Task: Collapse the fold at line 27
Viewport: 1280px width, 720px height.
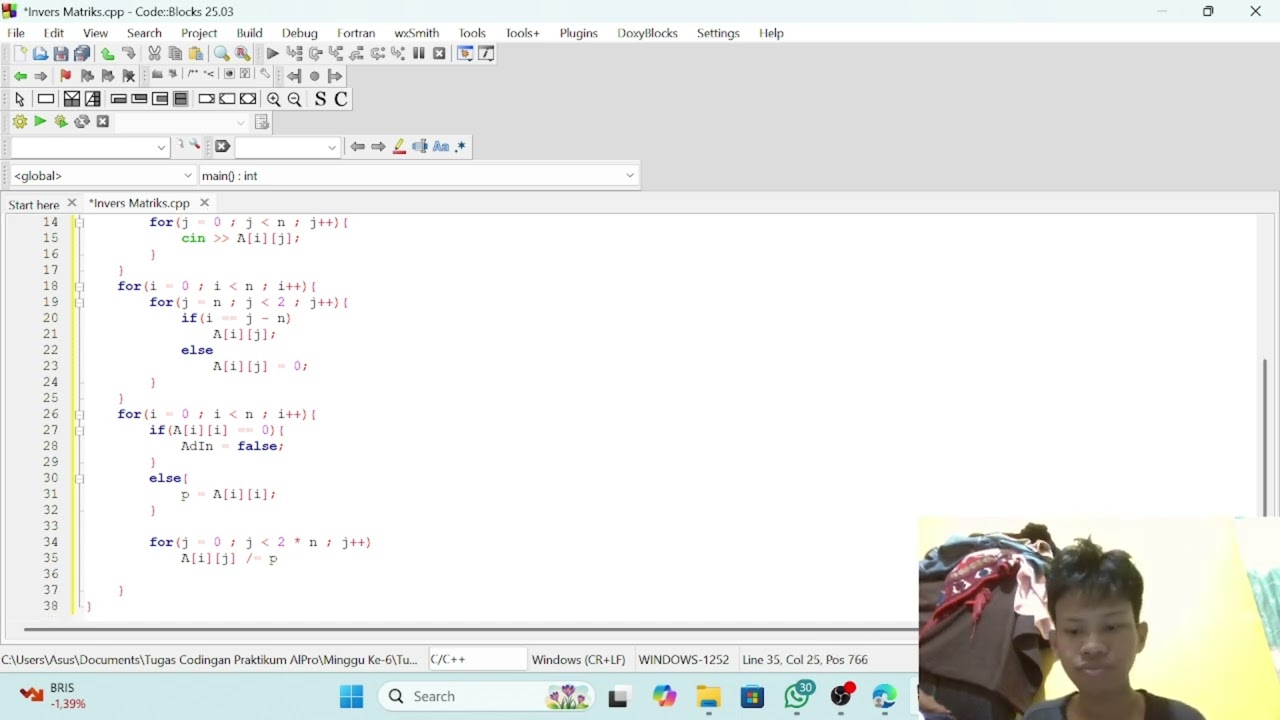Action: (x=80, y=431)
